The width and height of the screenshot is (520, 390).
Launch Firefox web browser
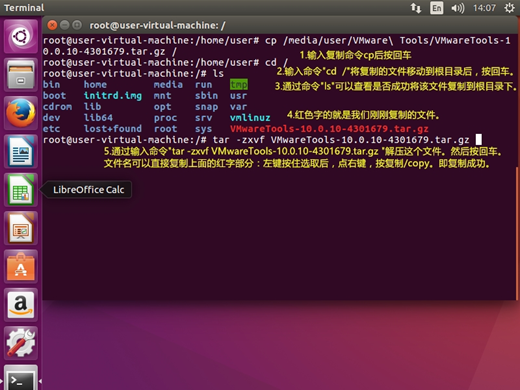click(21, 113)
